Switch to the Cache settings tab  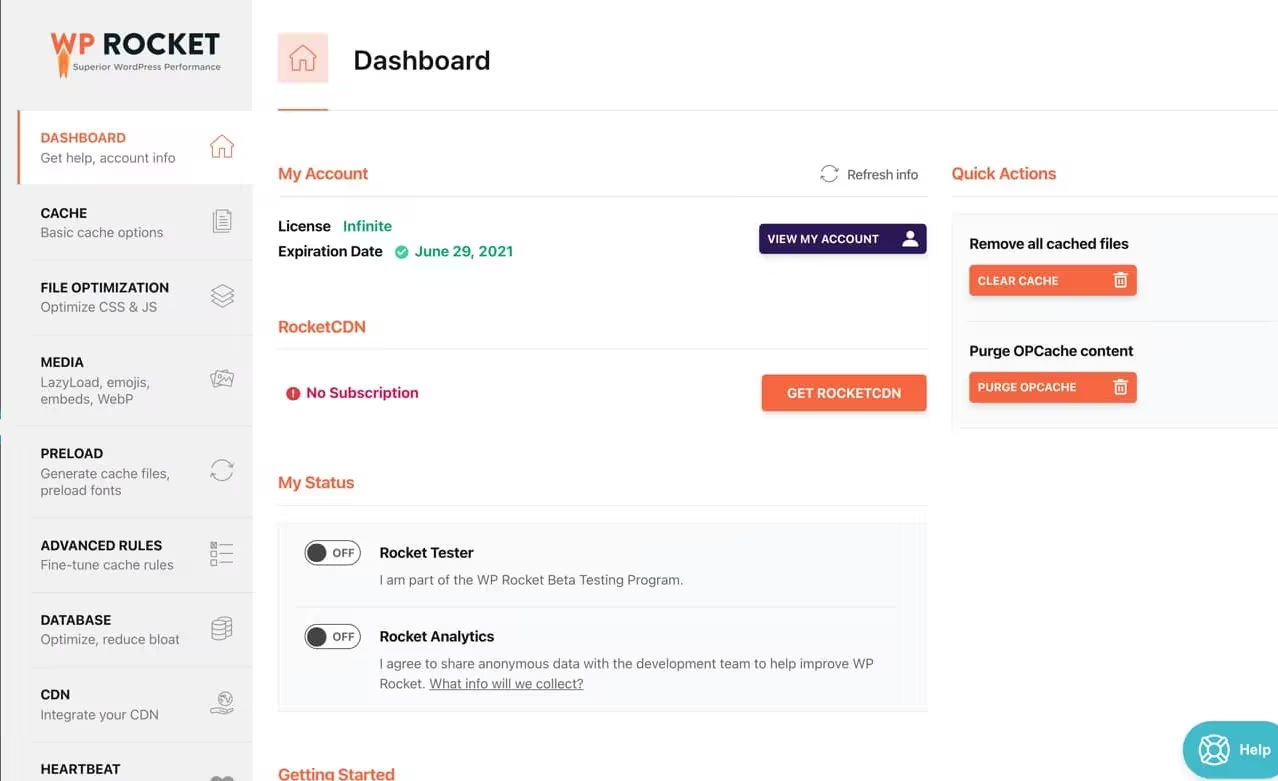click(101, 222)
